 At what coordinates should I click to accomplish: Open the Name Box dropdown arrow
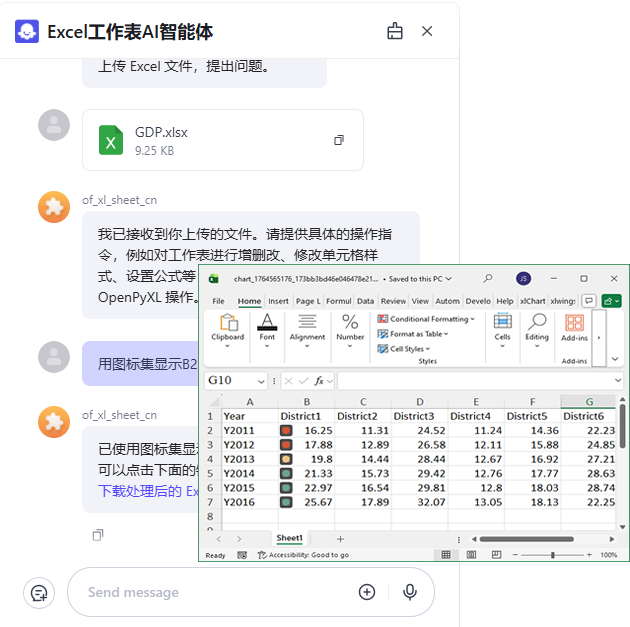pyautogui.click(x=261, y=381)
